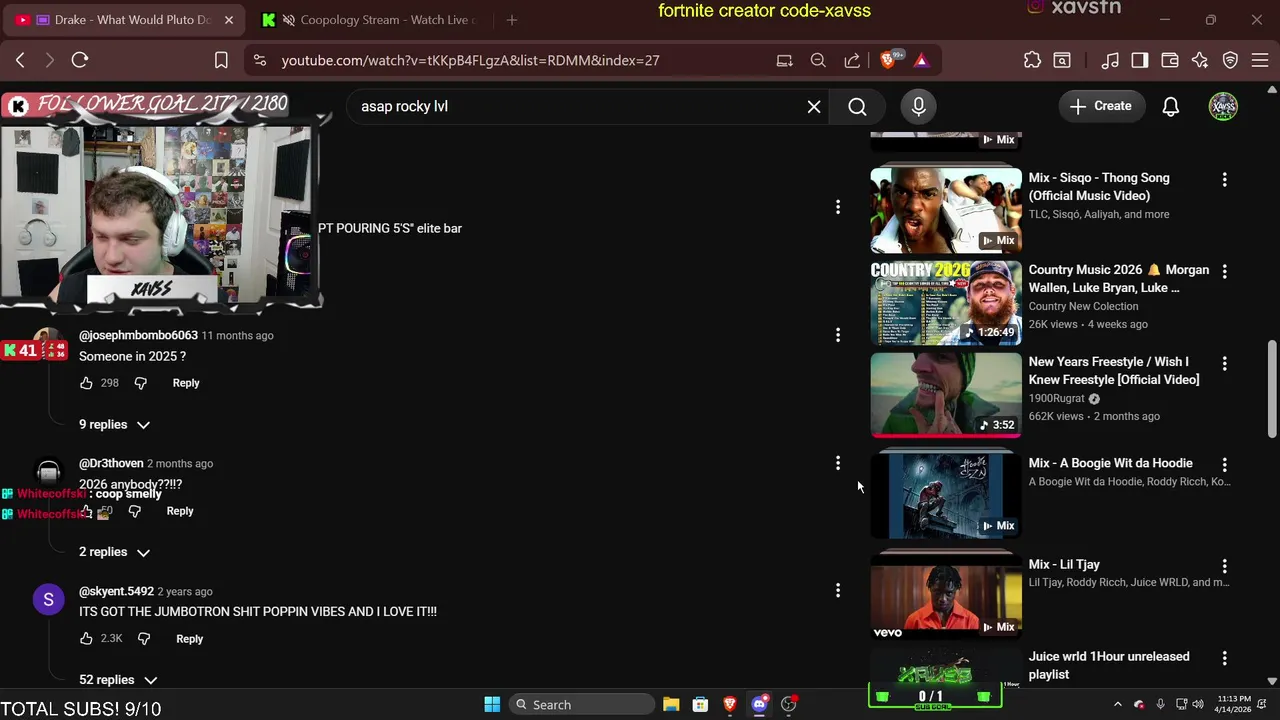Close the Drake YouTube tab
The image size is (1280, 720).
tap(228, 20)
